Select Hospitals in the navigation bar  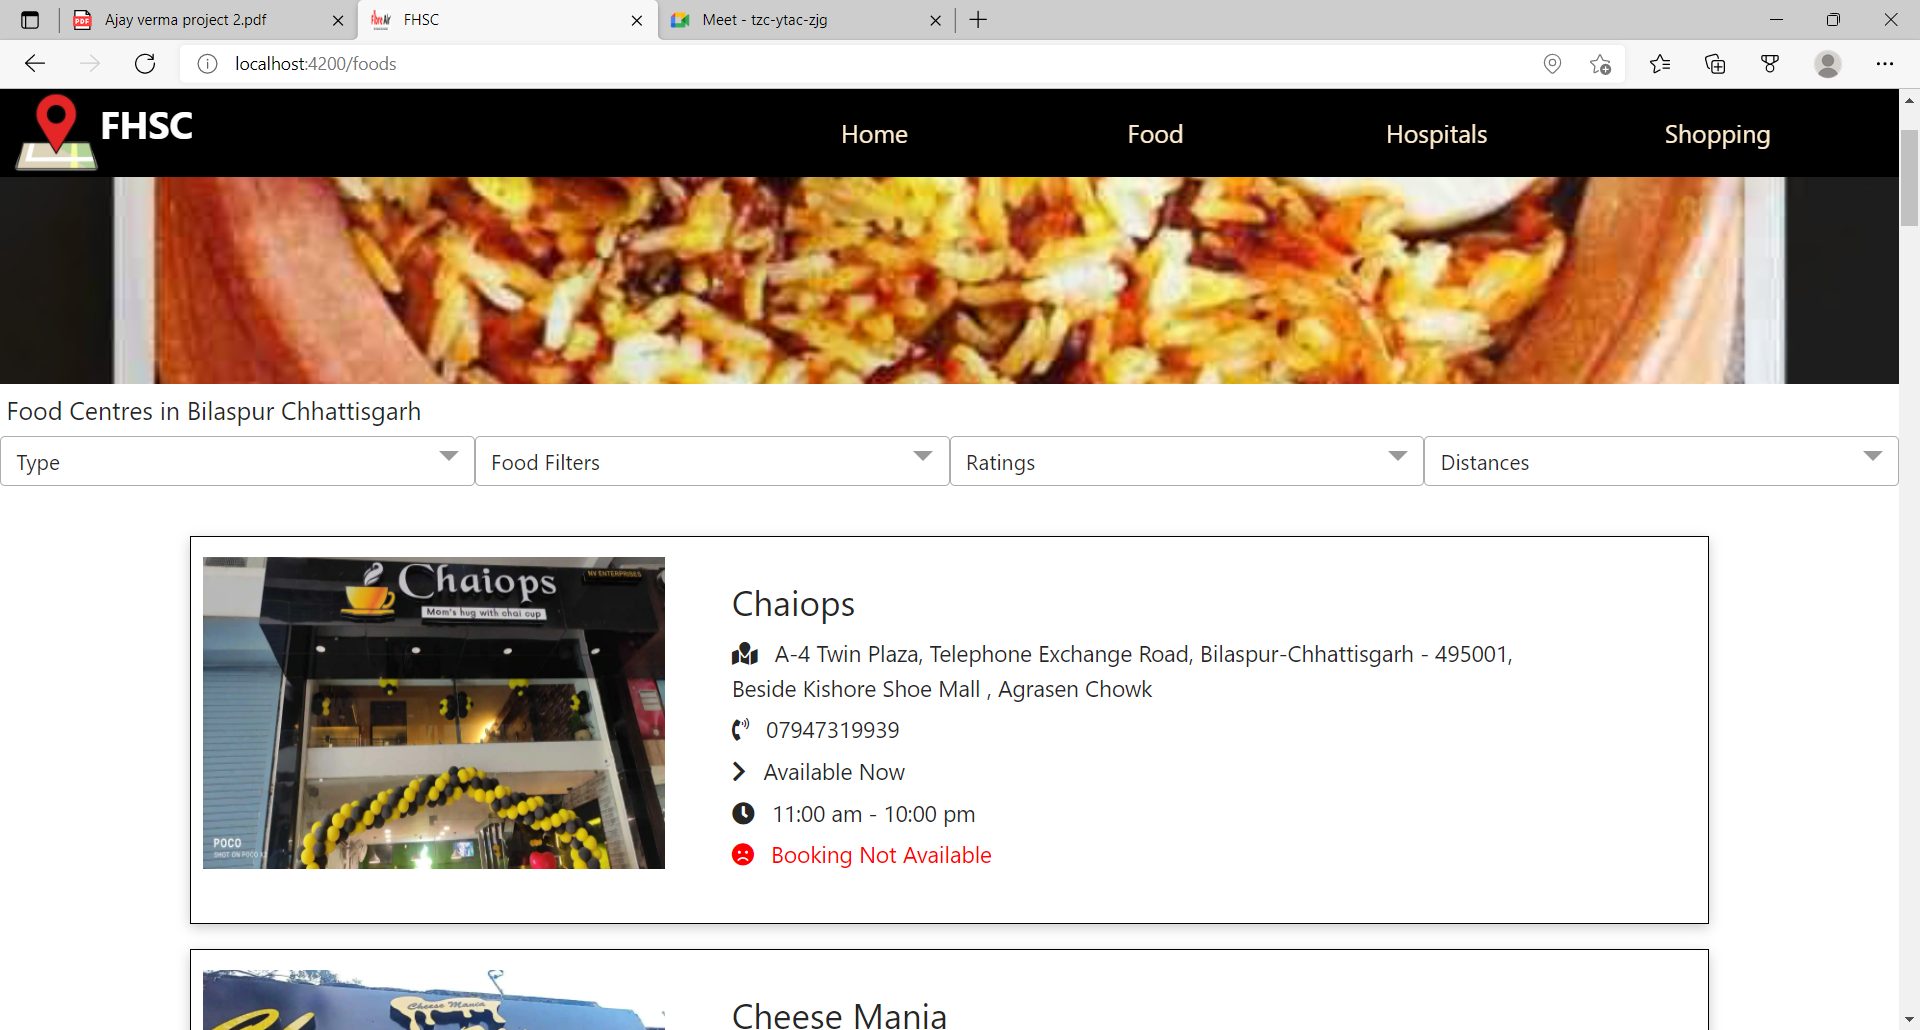(x=1436, y=133)
